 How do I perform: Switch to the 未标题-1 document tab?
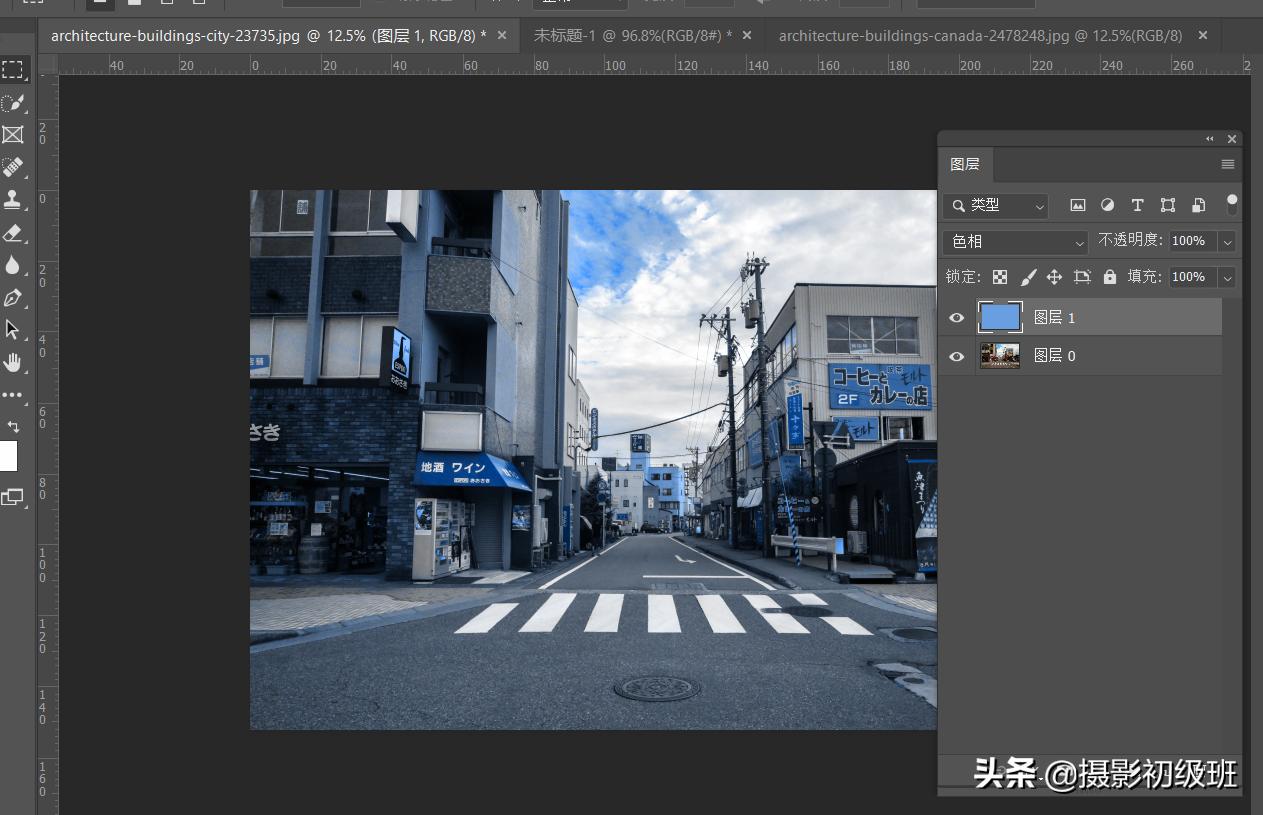(x=632, y=36)
